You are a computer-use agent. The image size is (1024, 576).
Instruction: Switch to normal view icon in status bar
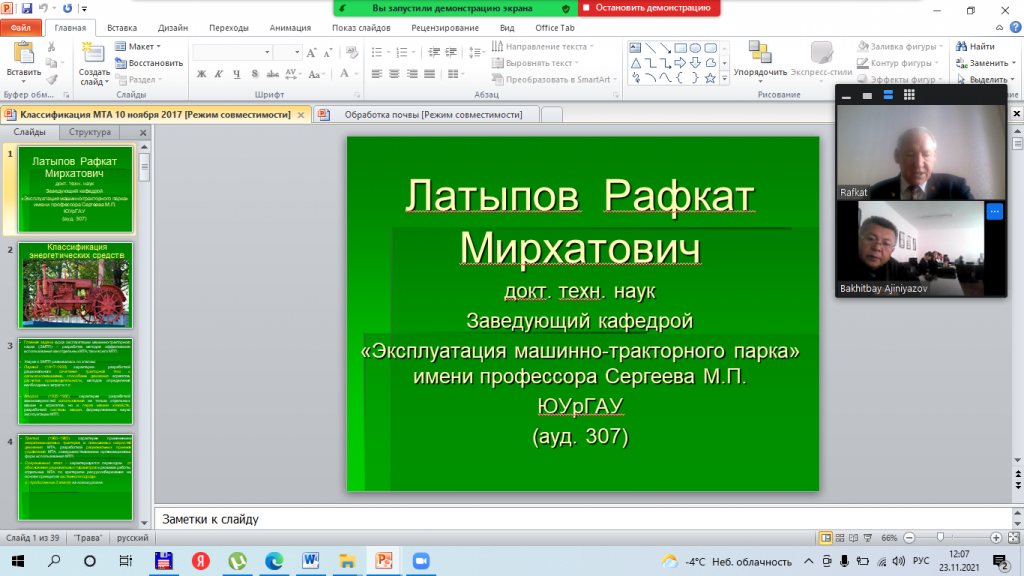pyautogui.click(x=825, y=537)
